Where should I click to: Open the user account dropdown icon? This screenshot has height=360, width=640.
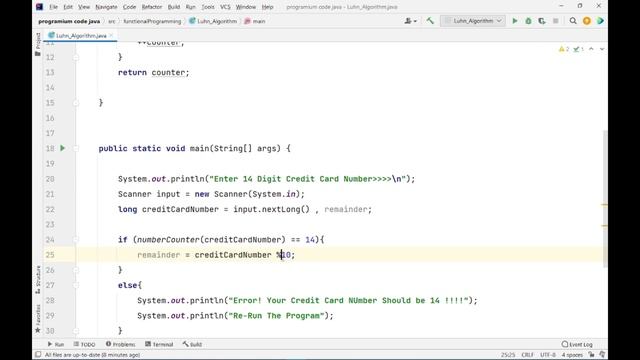[410, 21]
